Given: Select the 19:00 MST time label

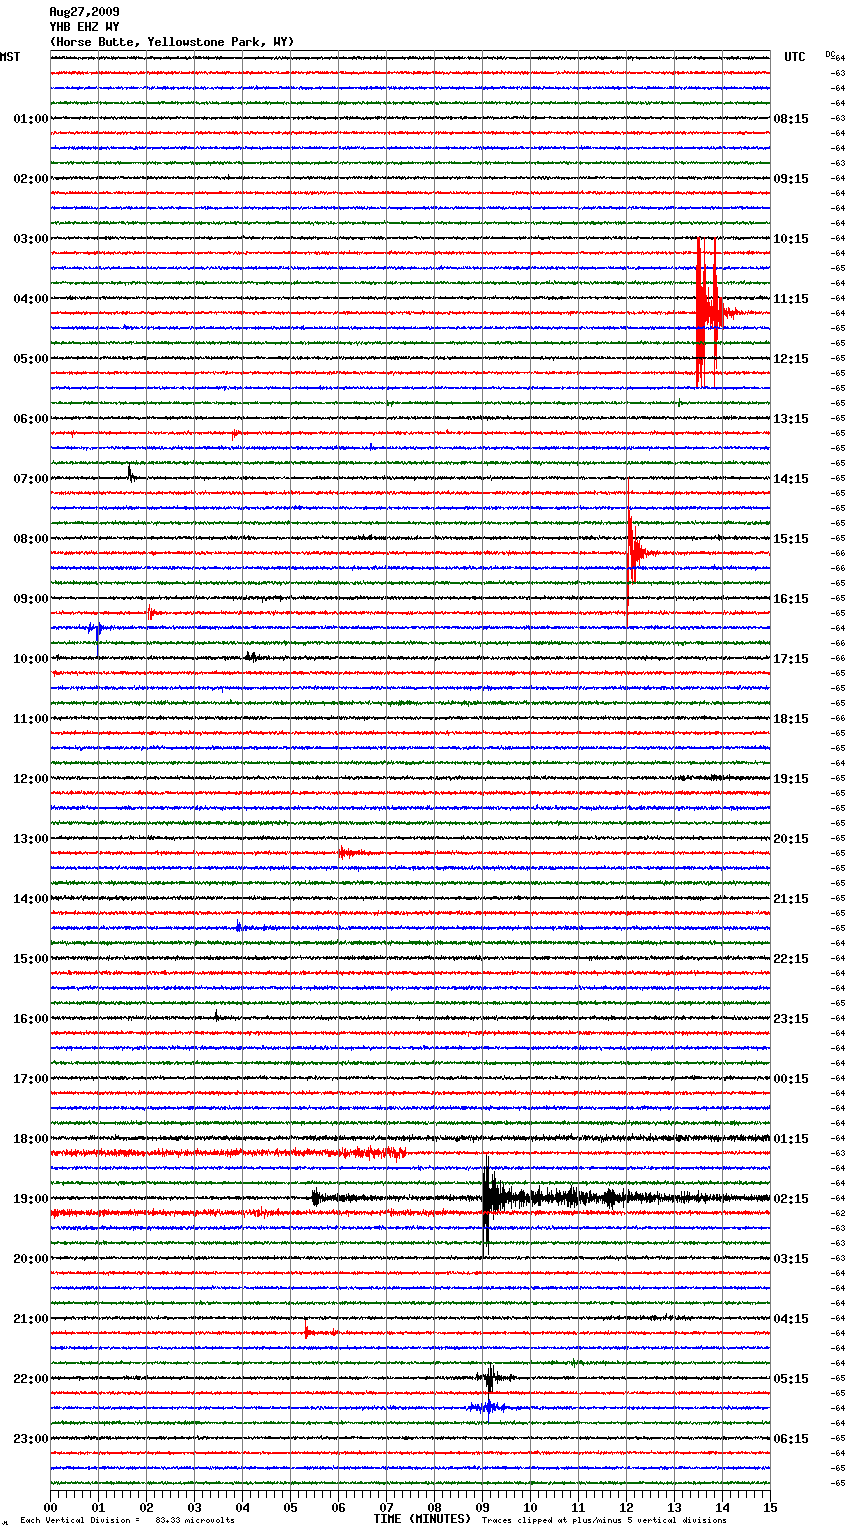Looking at the screenshot, I should [31, 1199].
